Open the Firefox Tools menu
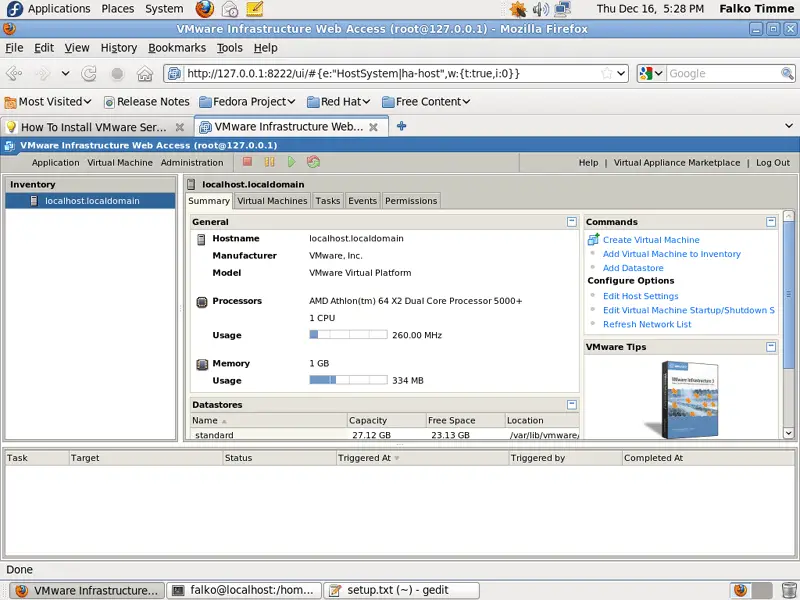Screen dimensions: 800x600 (x=230, y=47)
